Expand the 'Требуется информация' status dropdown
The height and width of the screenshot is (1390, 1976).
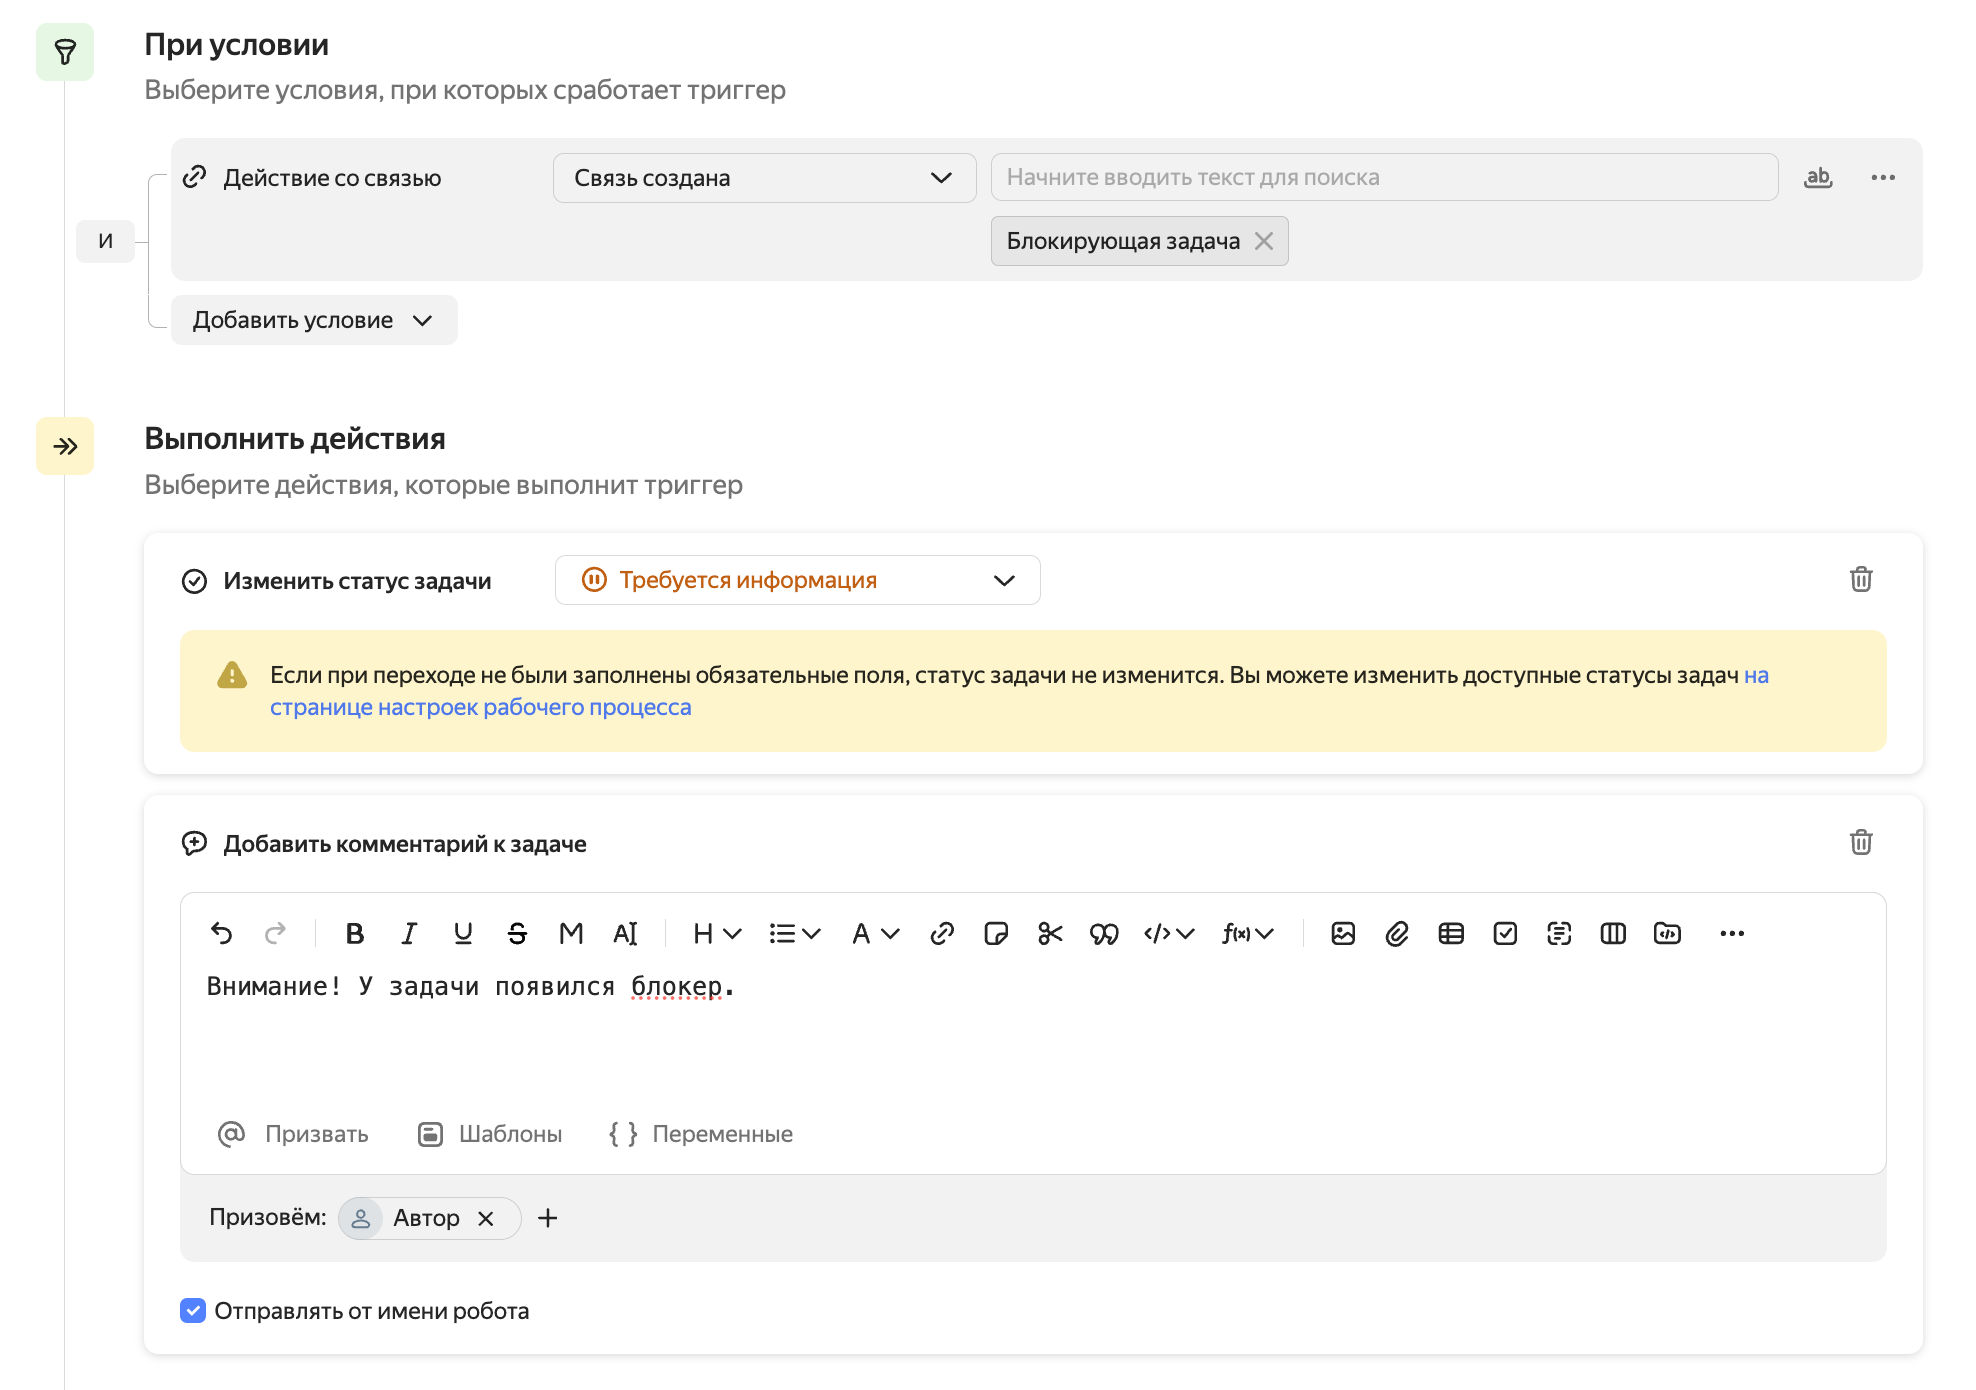[797, 580]
